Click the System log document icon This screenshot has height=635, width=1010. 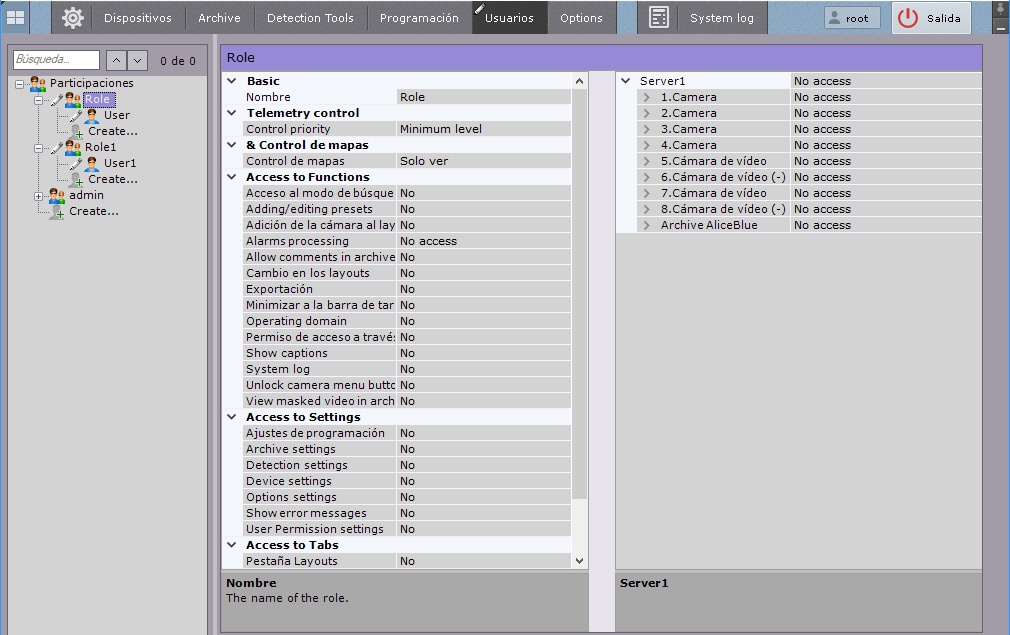[x=658, y=18]
